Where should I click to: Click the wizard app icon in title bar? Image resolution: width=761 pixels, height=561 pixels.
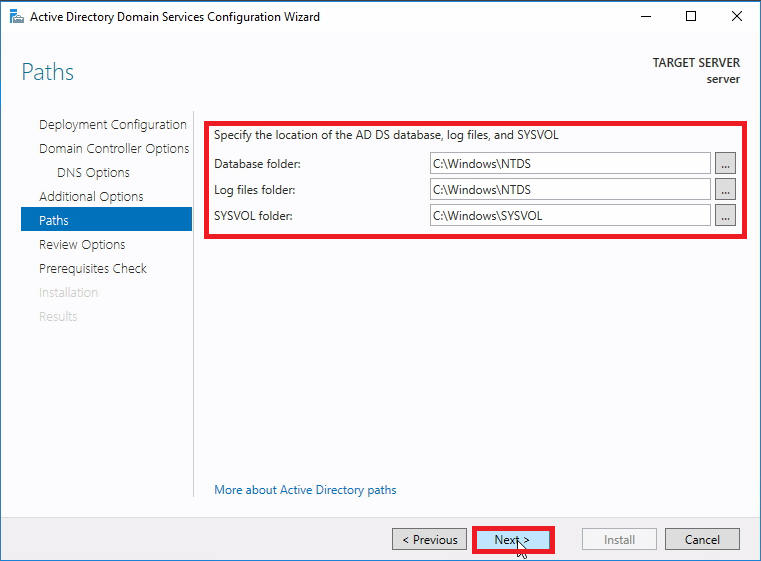(x=15, y=17)
